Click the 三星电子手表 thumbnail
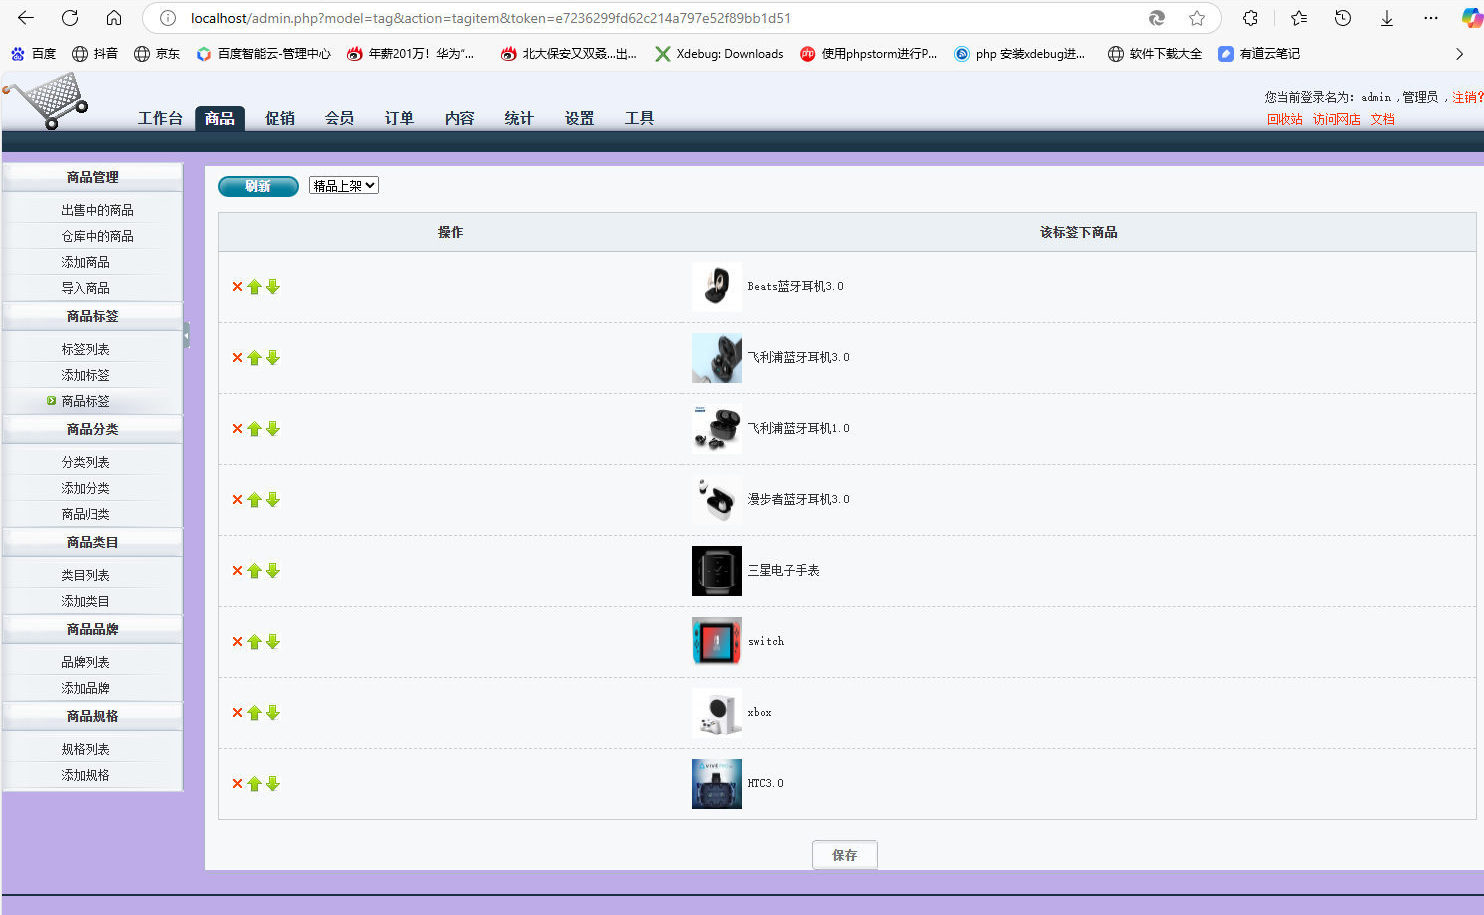The width and height of the screenshot is (1484, 915). 717,571
